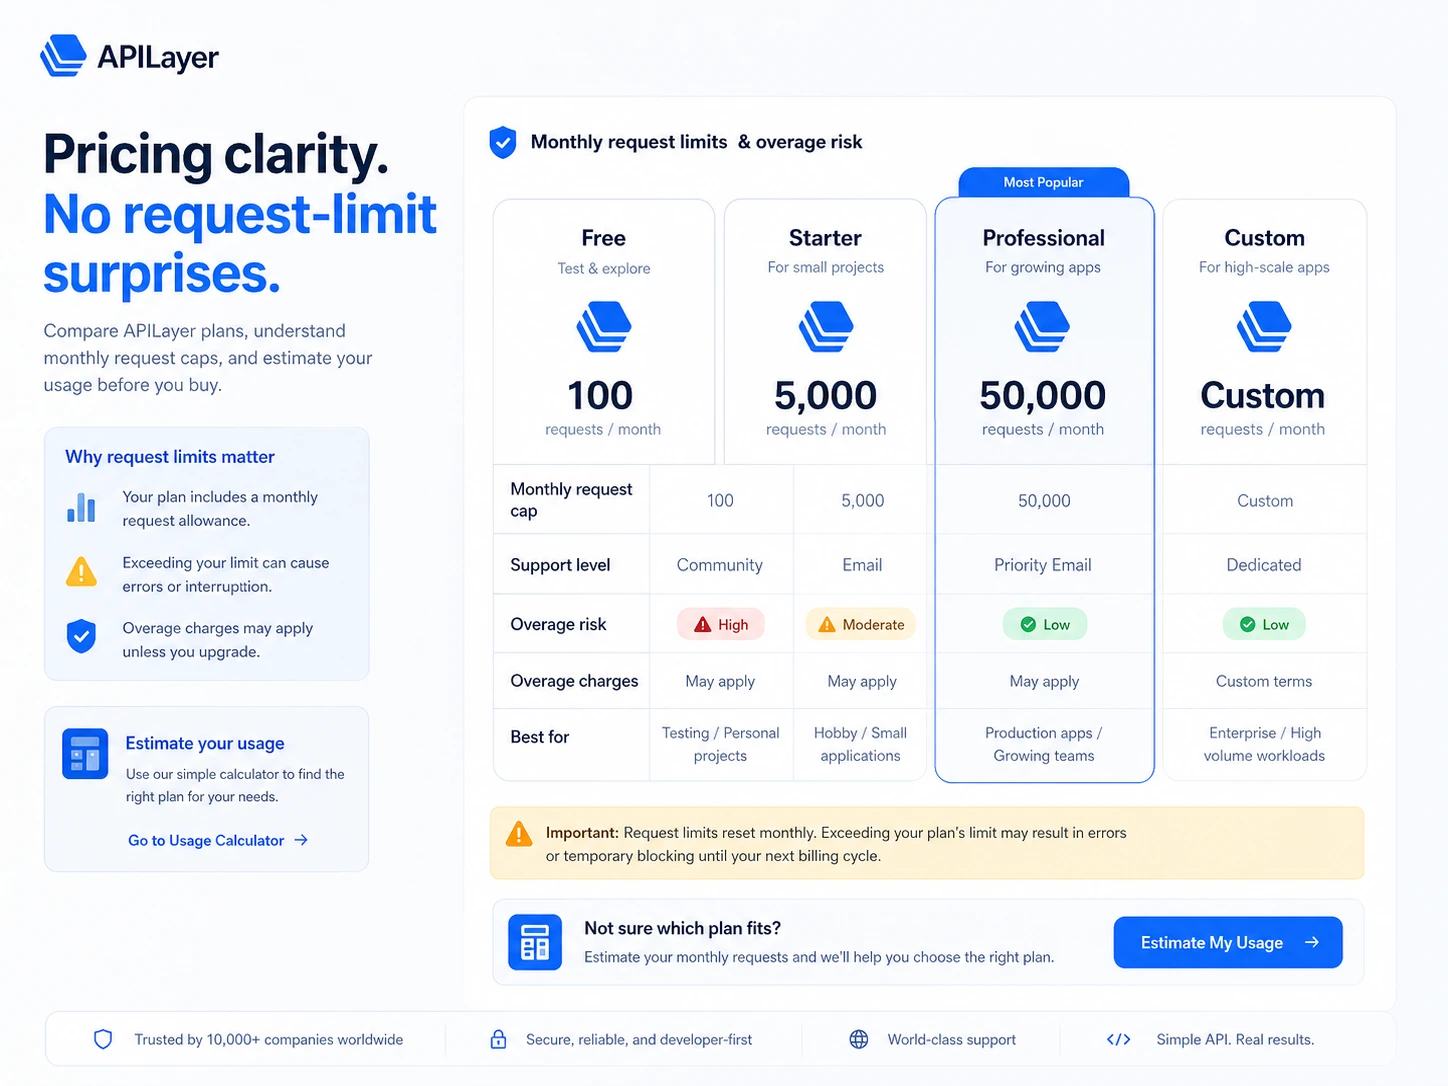The height and width of the screenshot is (1086, 1448).
Task: Click the '50,000' large request count
Action: click(x=1043, y=396)
